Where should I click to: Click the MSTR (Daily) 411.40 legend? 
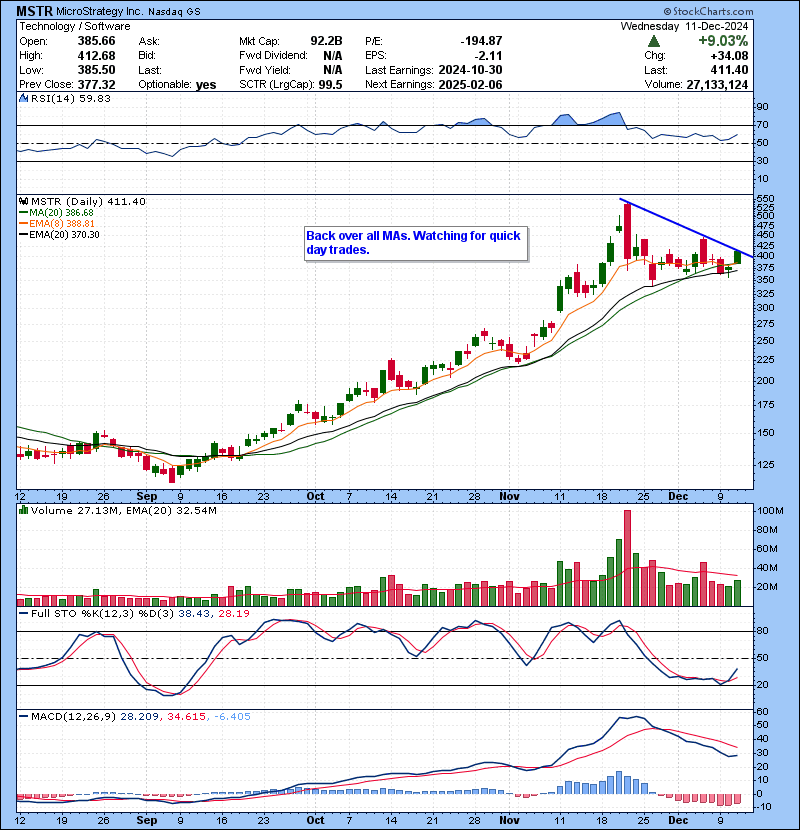[x=88, y=201]
